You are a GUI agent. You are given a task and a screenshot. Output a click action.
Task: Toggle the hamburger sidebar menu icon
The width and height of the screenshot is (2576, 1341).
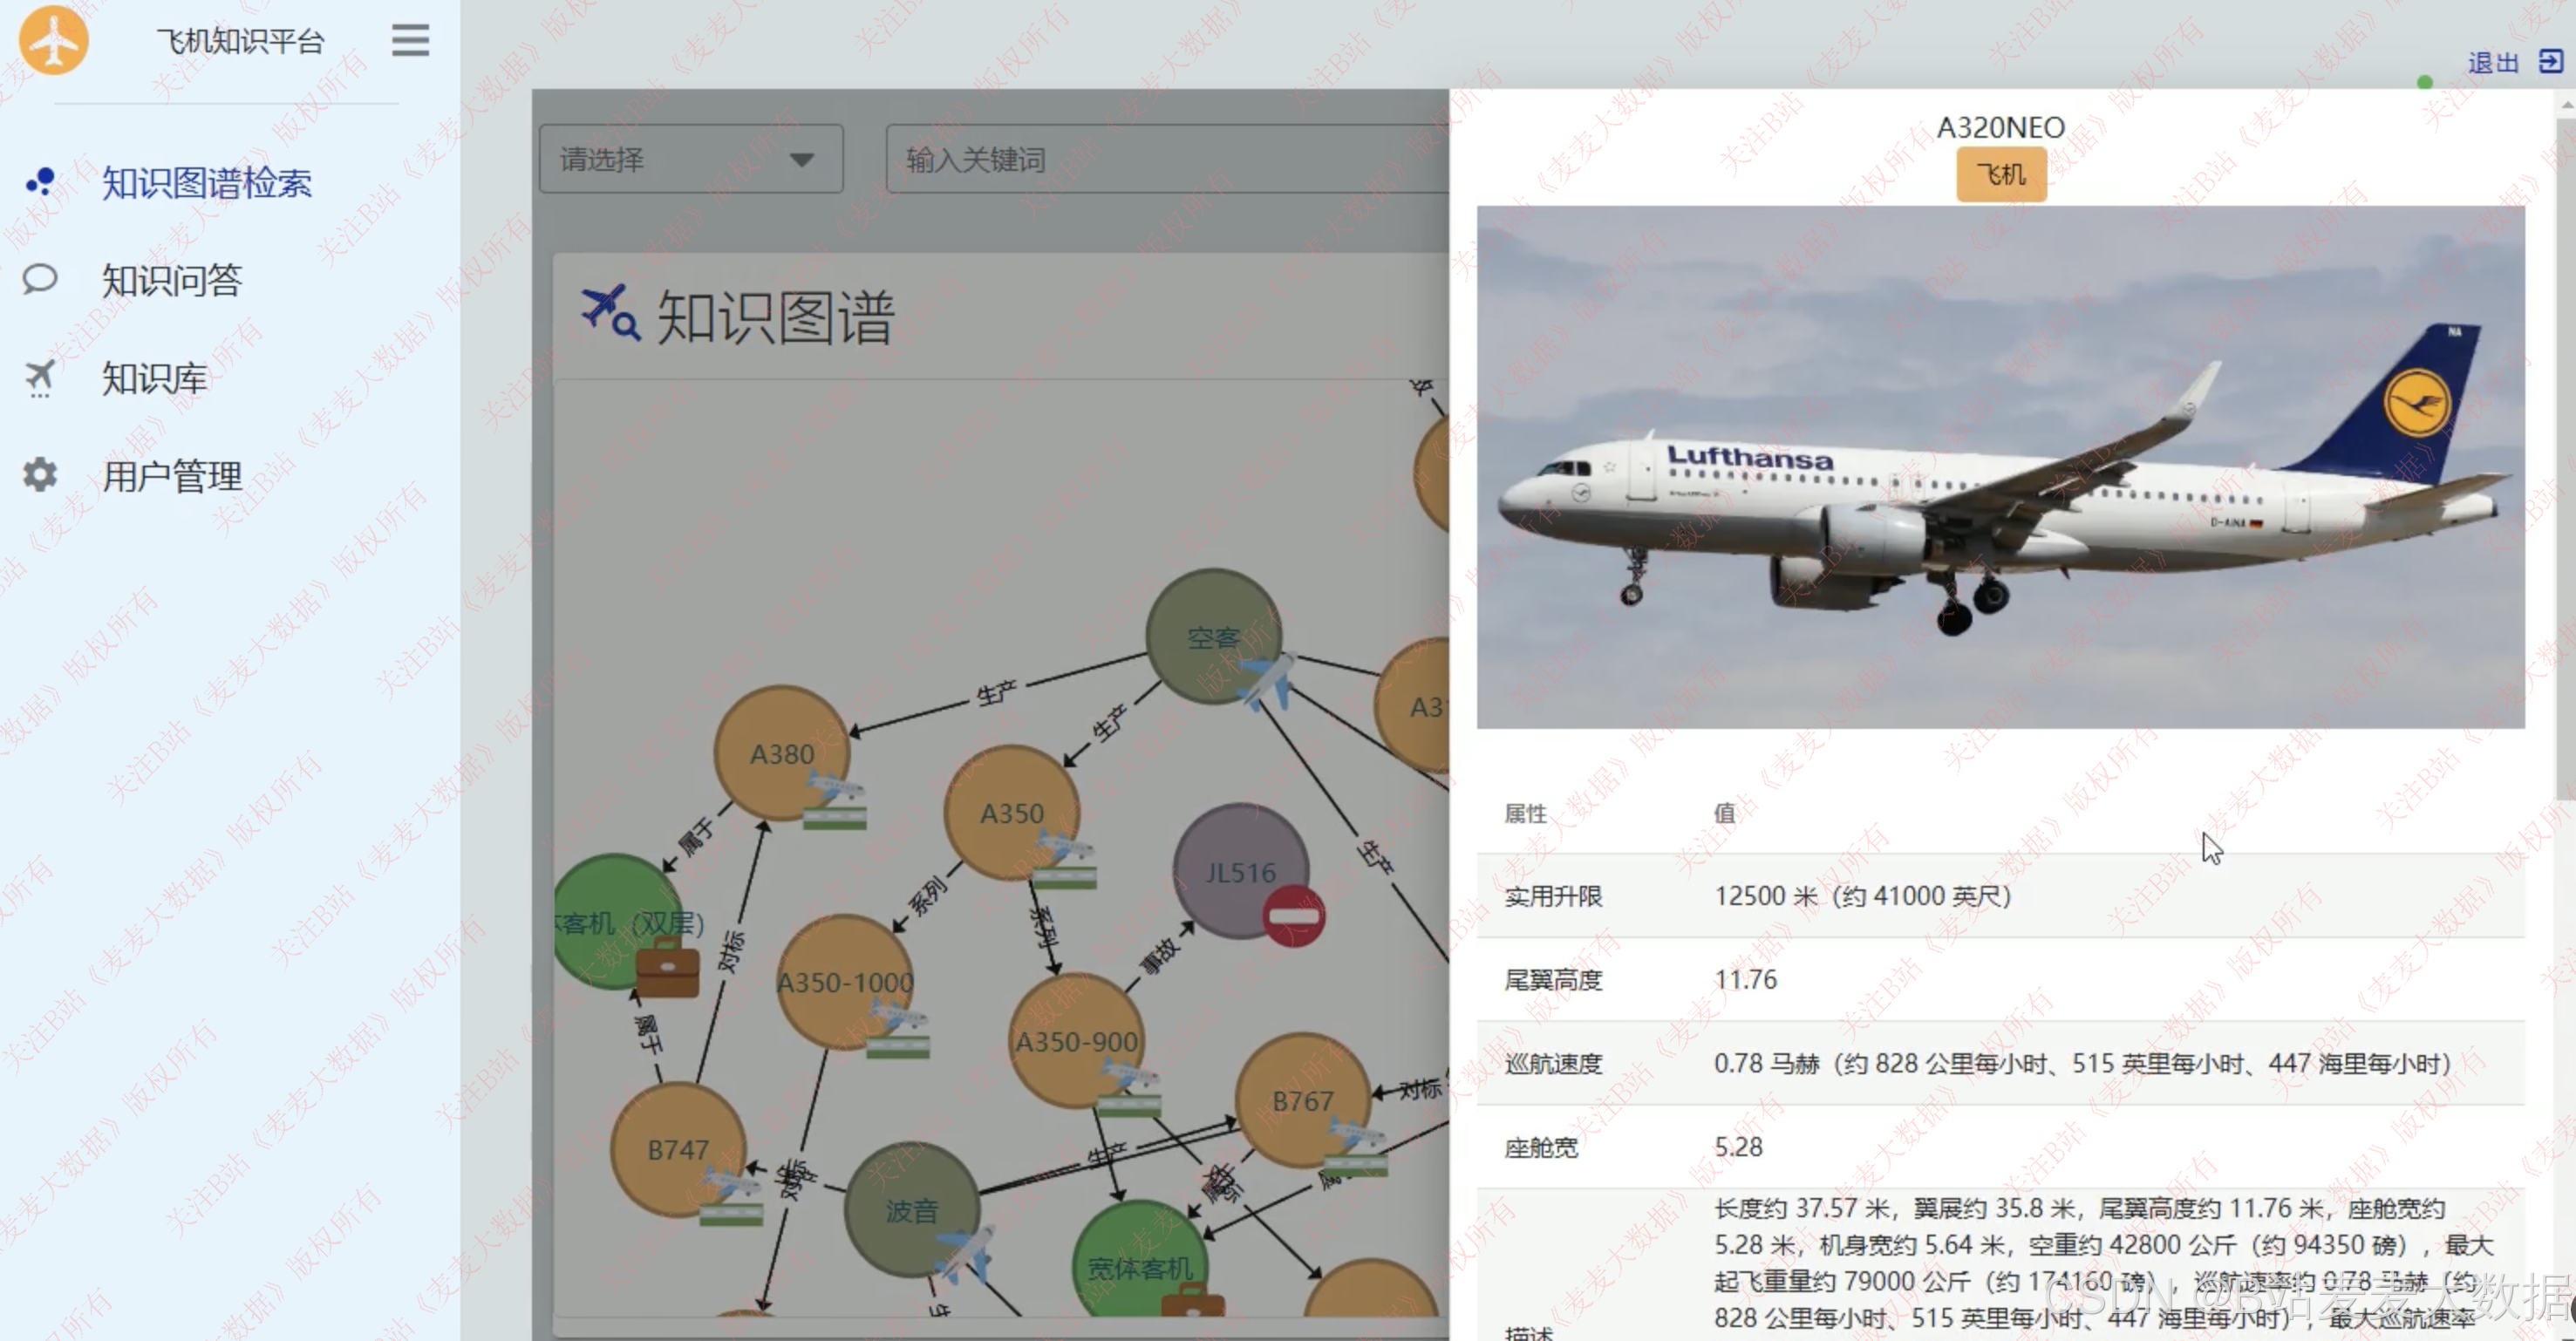click(410, 40)
